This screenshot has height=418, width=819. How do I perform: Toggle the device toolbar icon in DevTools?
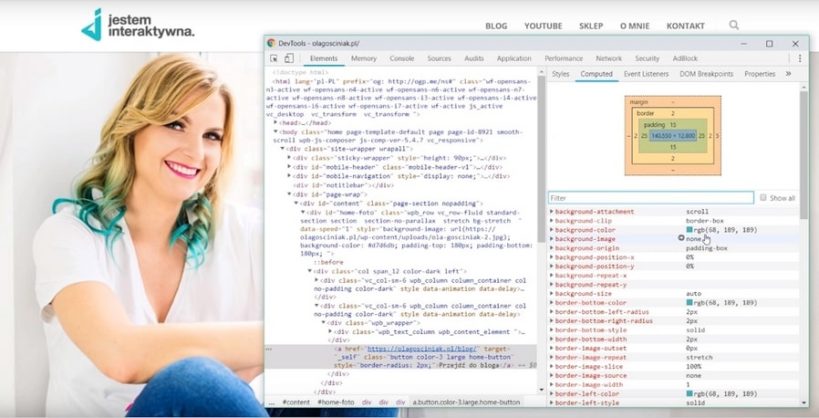[x=289, y=59]
